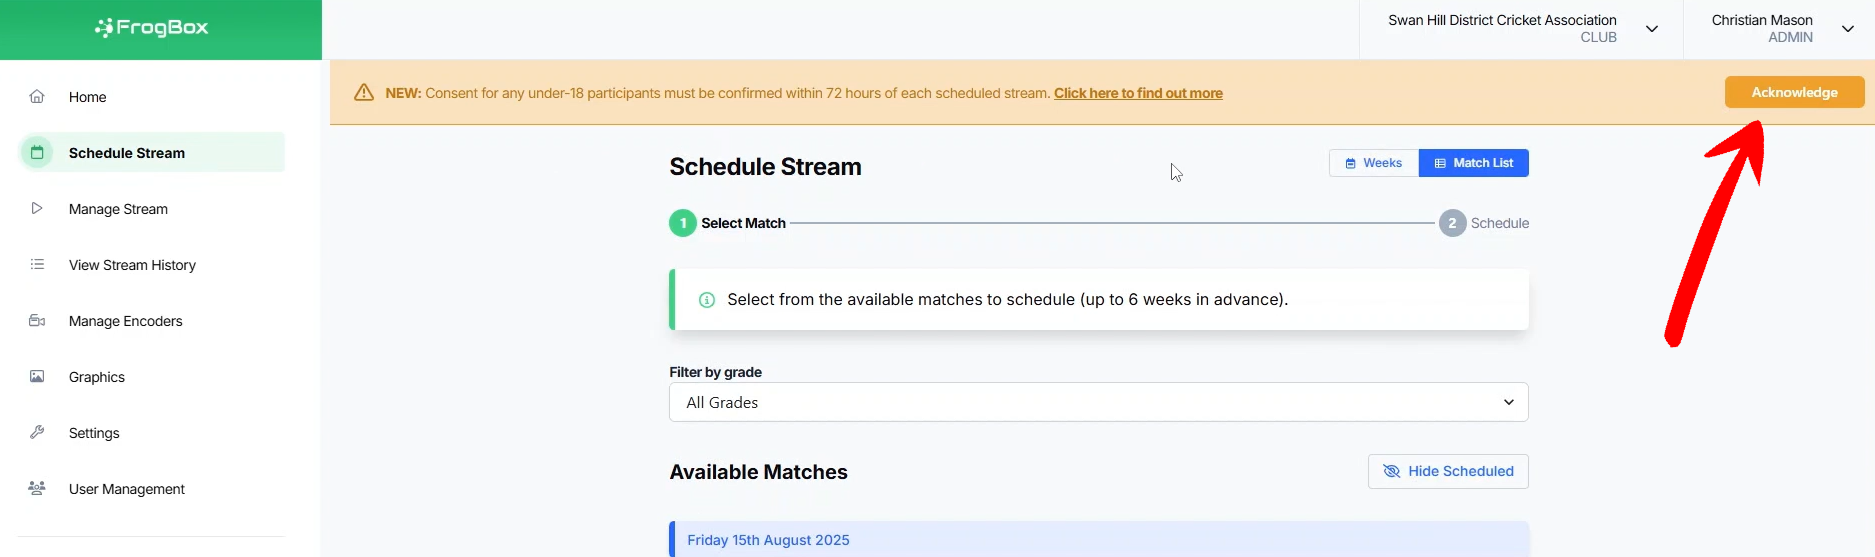Expand the Christian Mason user menu
Image resolution: width=1875 pixels, height=557 pixels.
tap(1847, 29)
